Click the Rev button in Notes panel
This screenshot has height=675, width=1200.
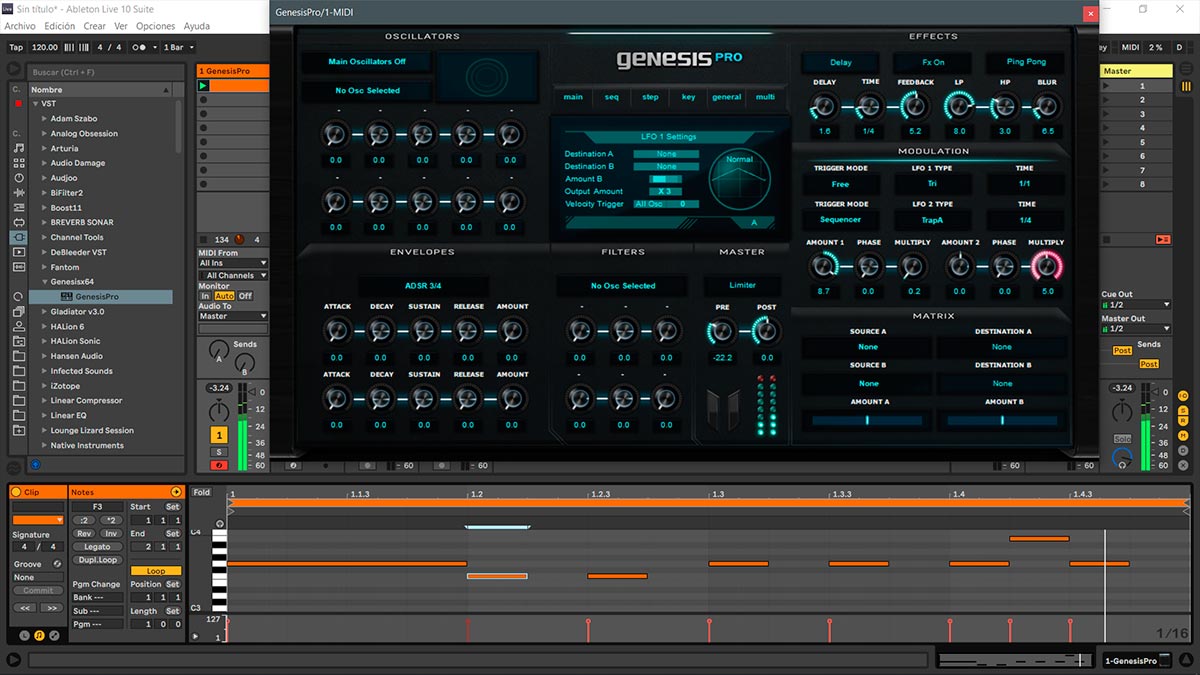pos(84,534)
